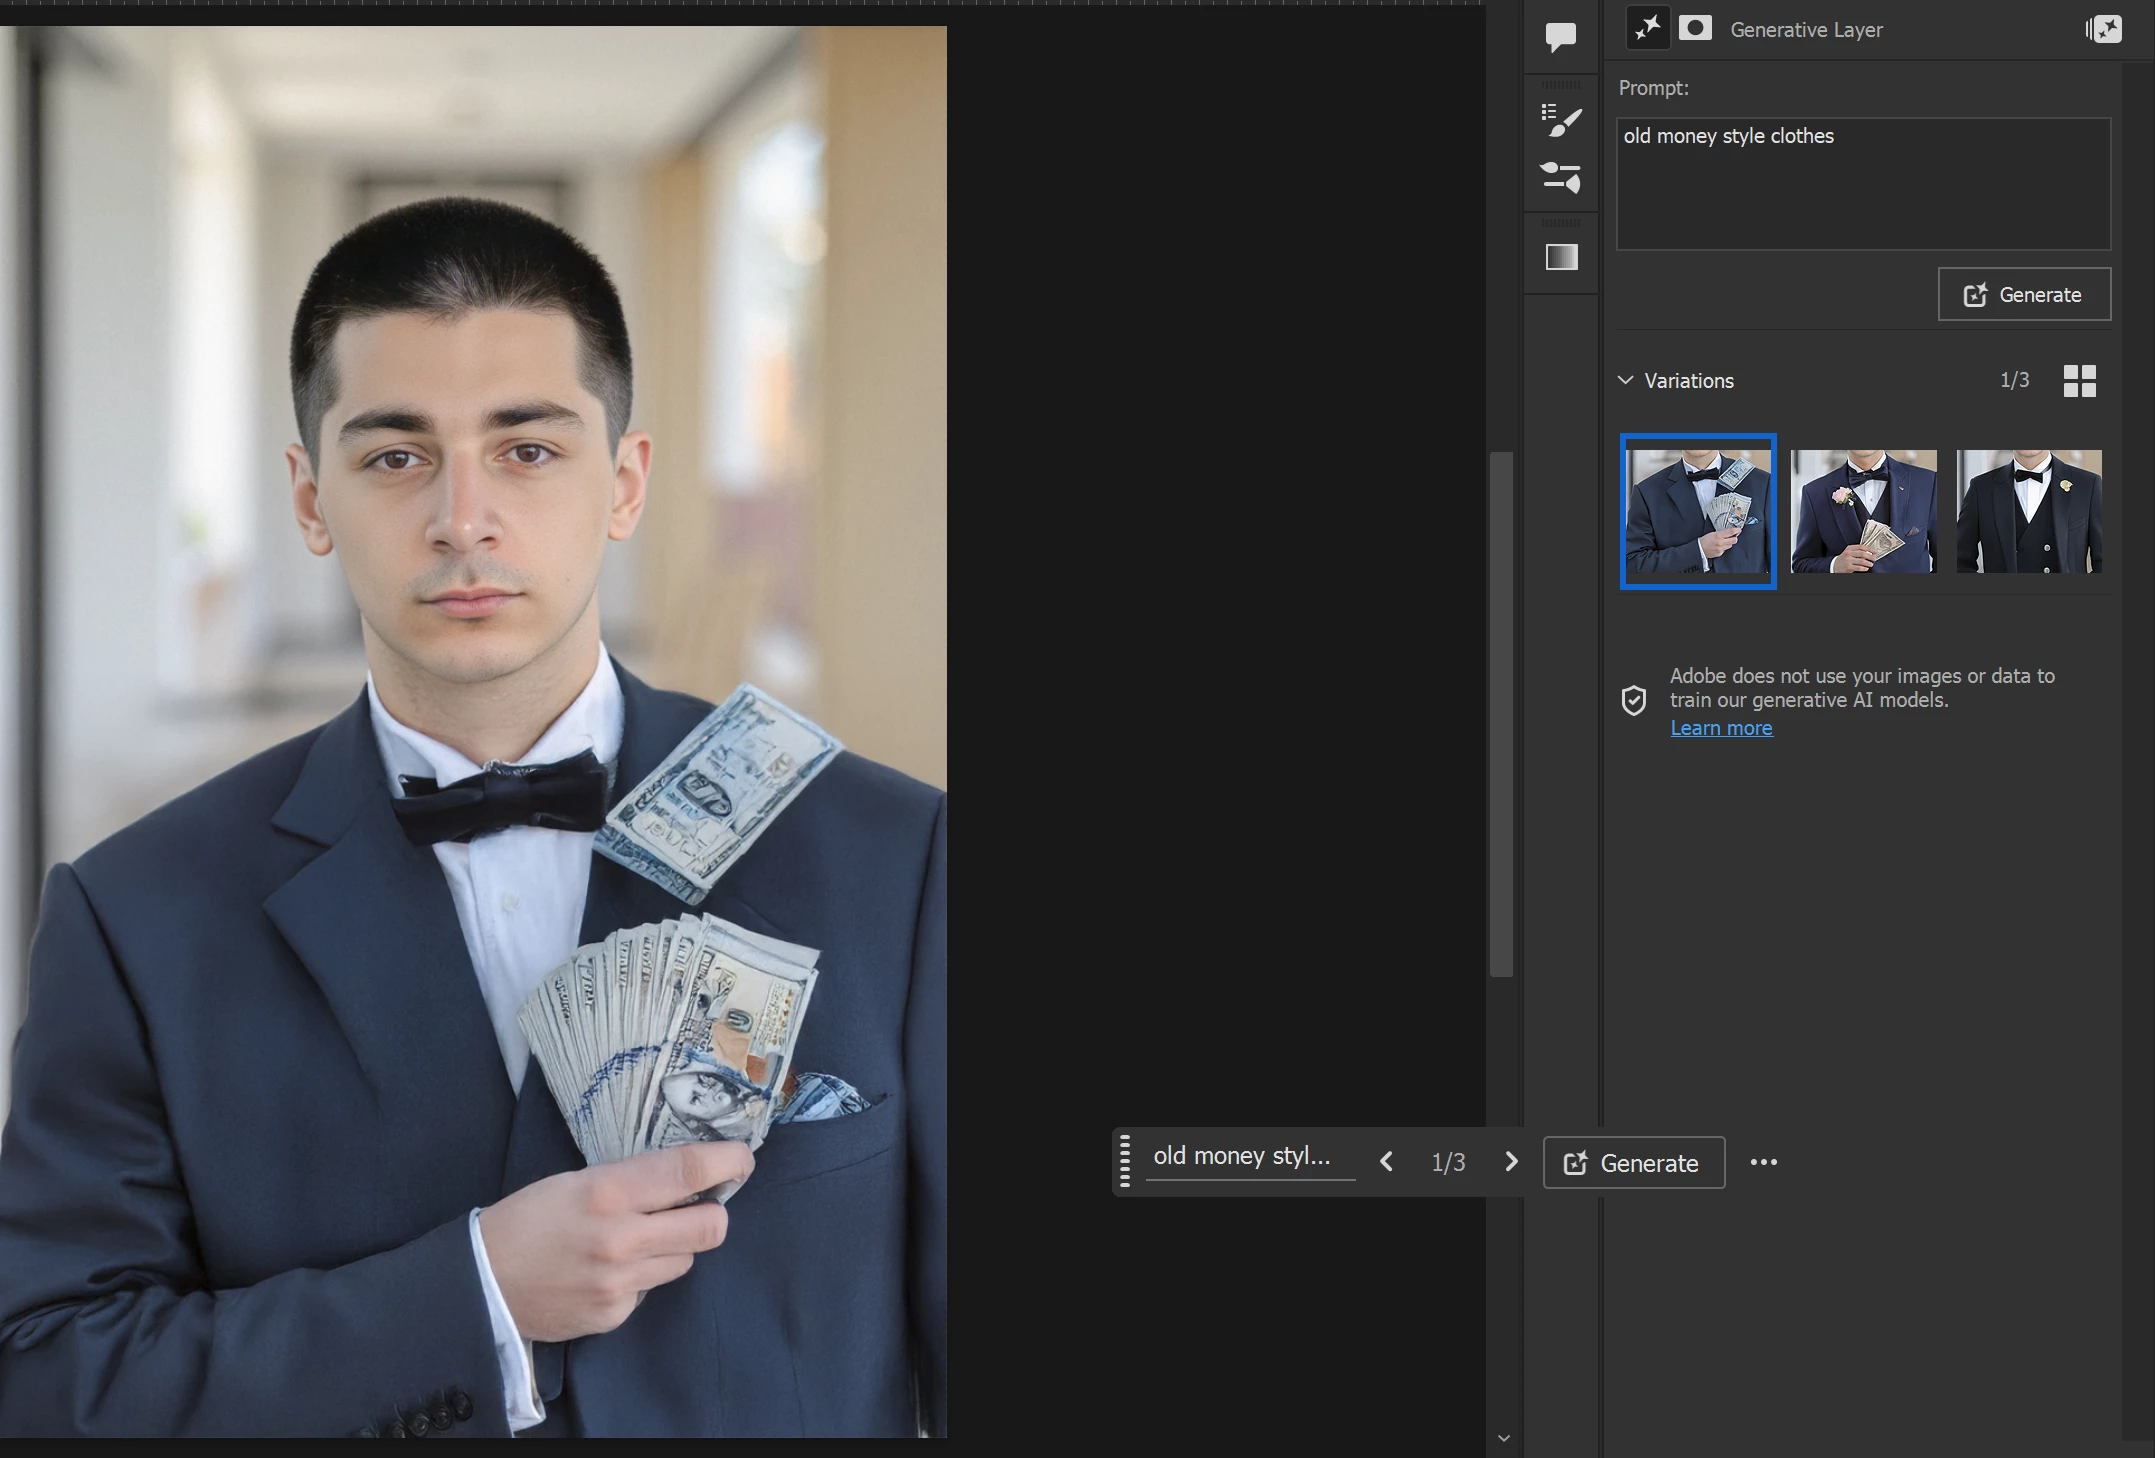Viewport: 2155px width, 1458px height.
Task: Click the Prompt text box
Action: [x=1862, y=185]
